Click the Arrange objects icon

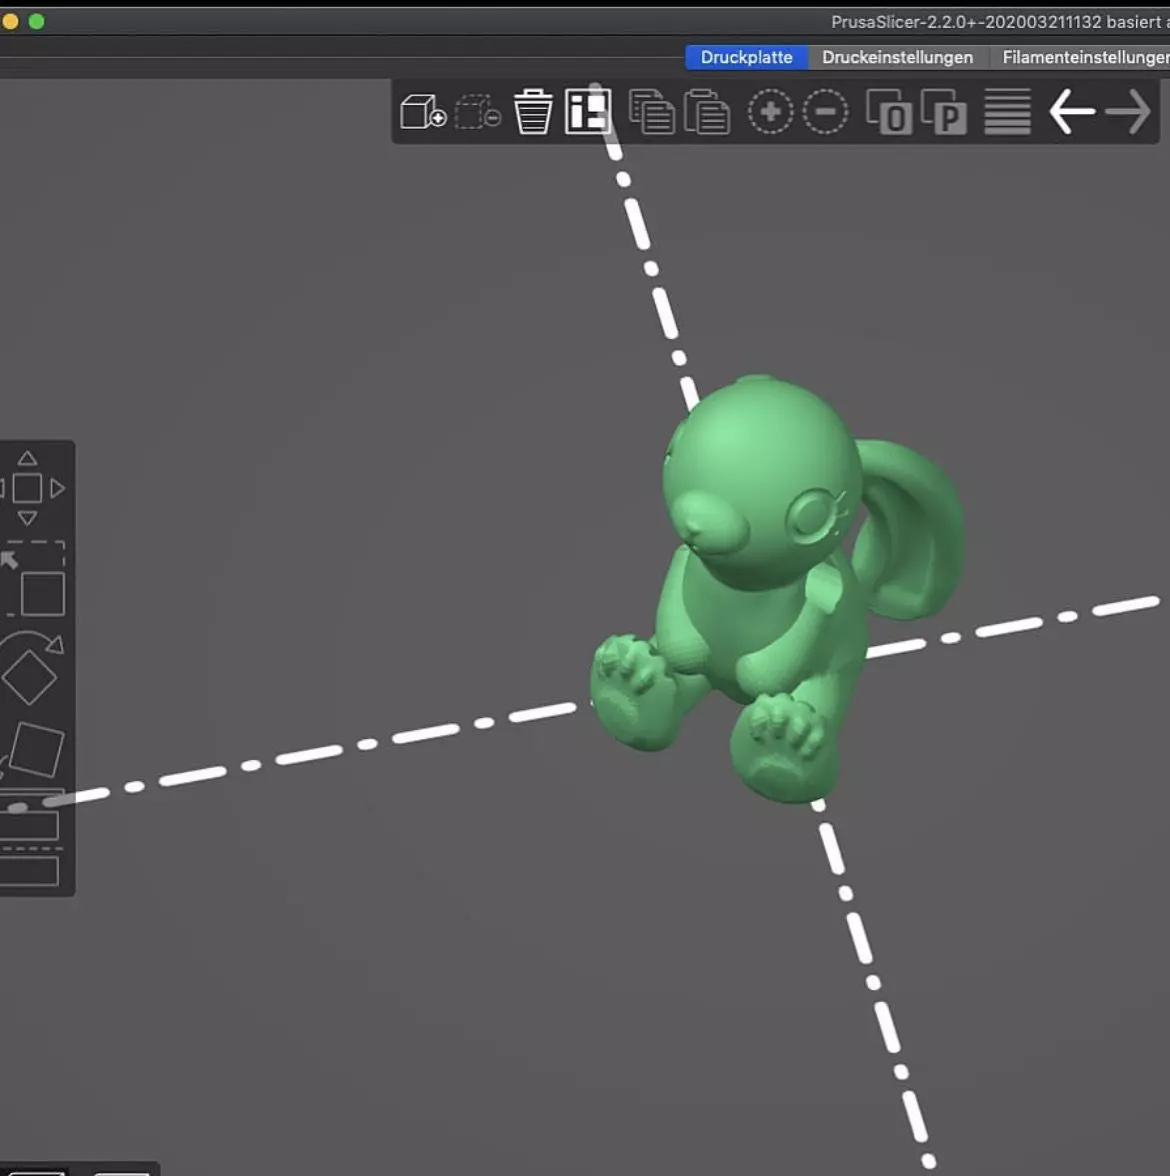tap(588, 112)
